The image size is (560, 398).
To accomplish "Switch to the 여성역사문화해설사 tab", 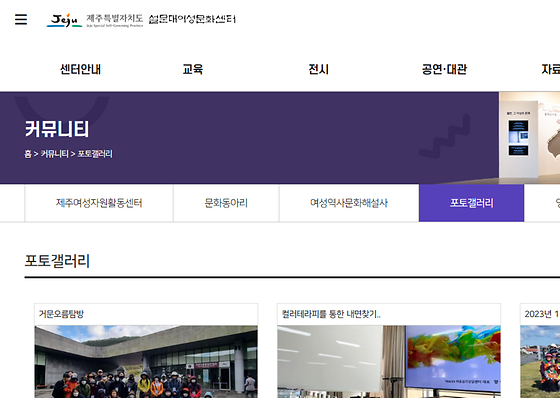I will (349, 203).
